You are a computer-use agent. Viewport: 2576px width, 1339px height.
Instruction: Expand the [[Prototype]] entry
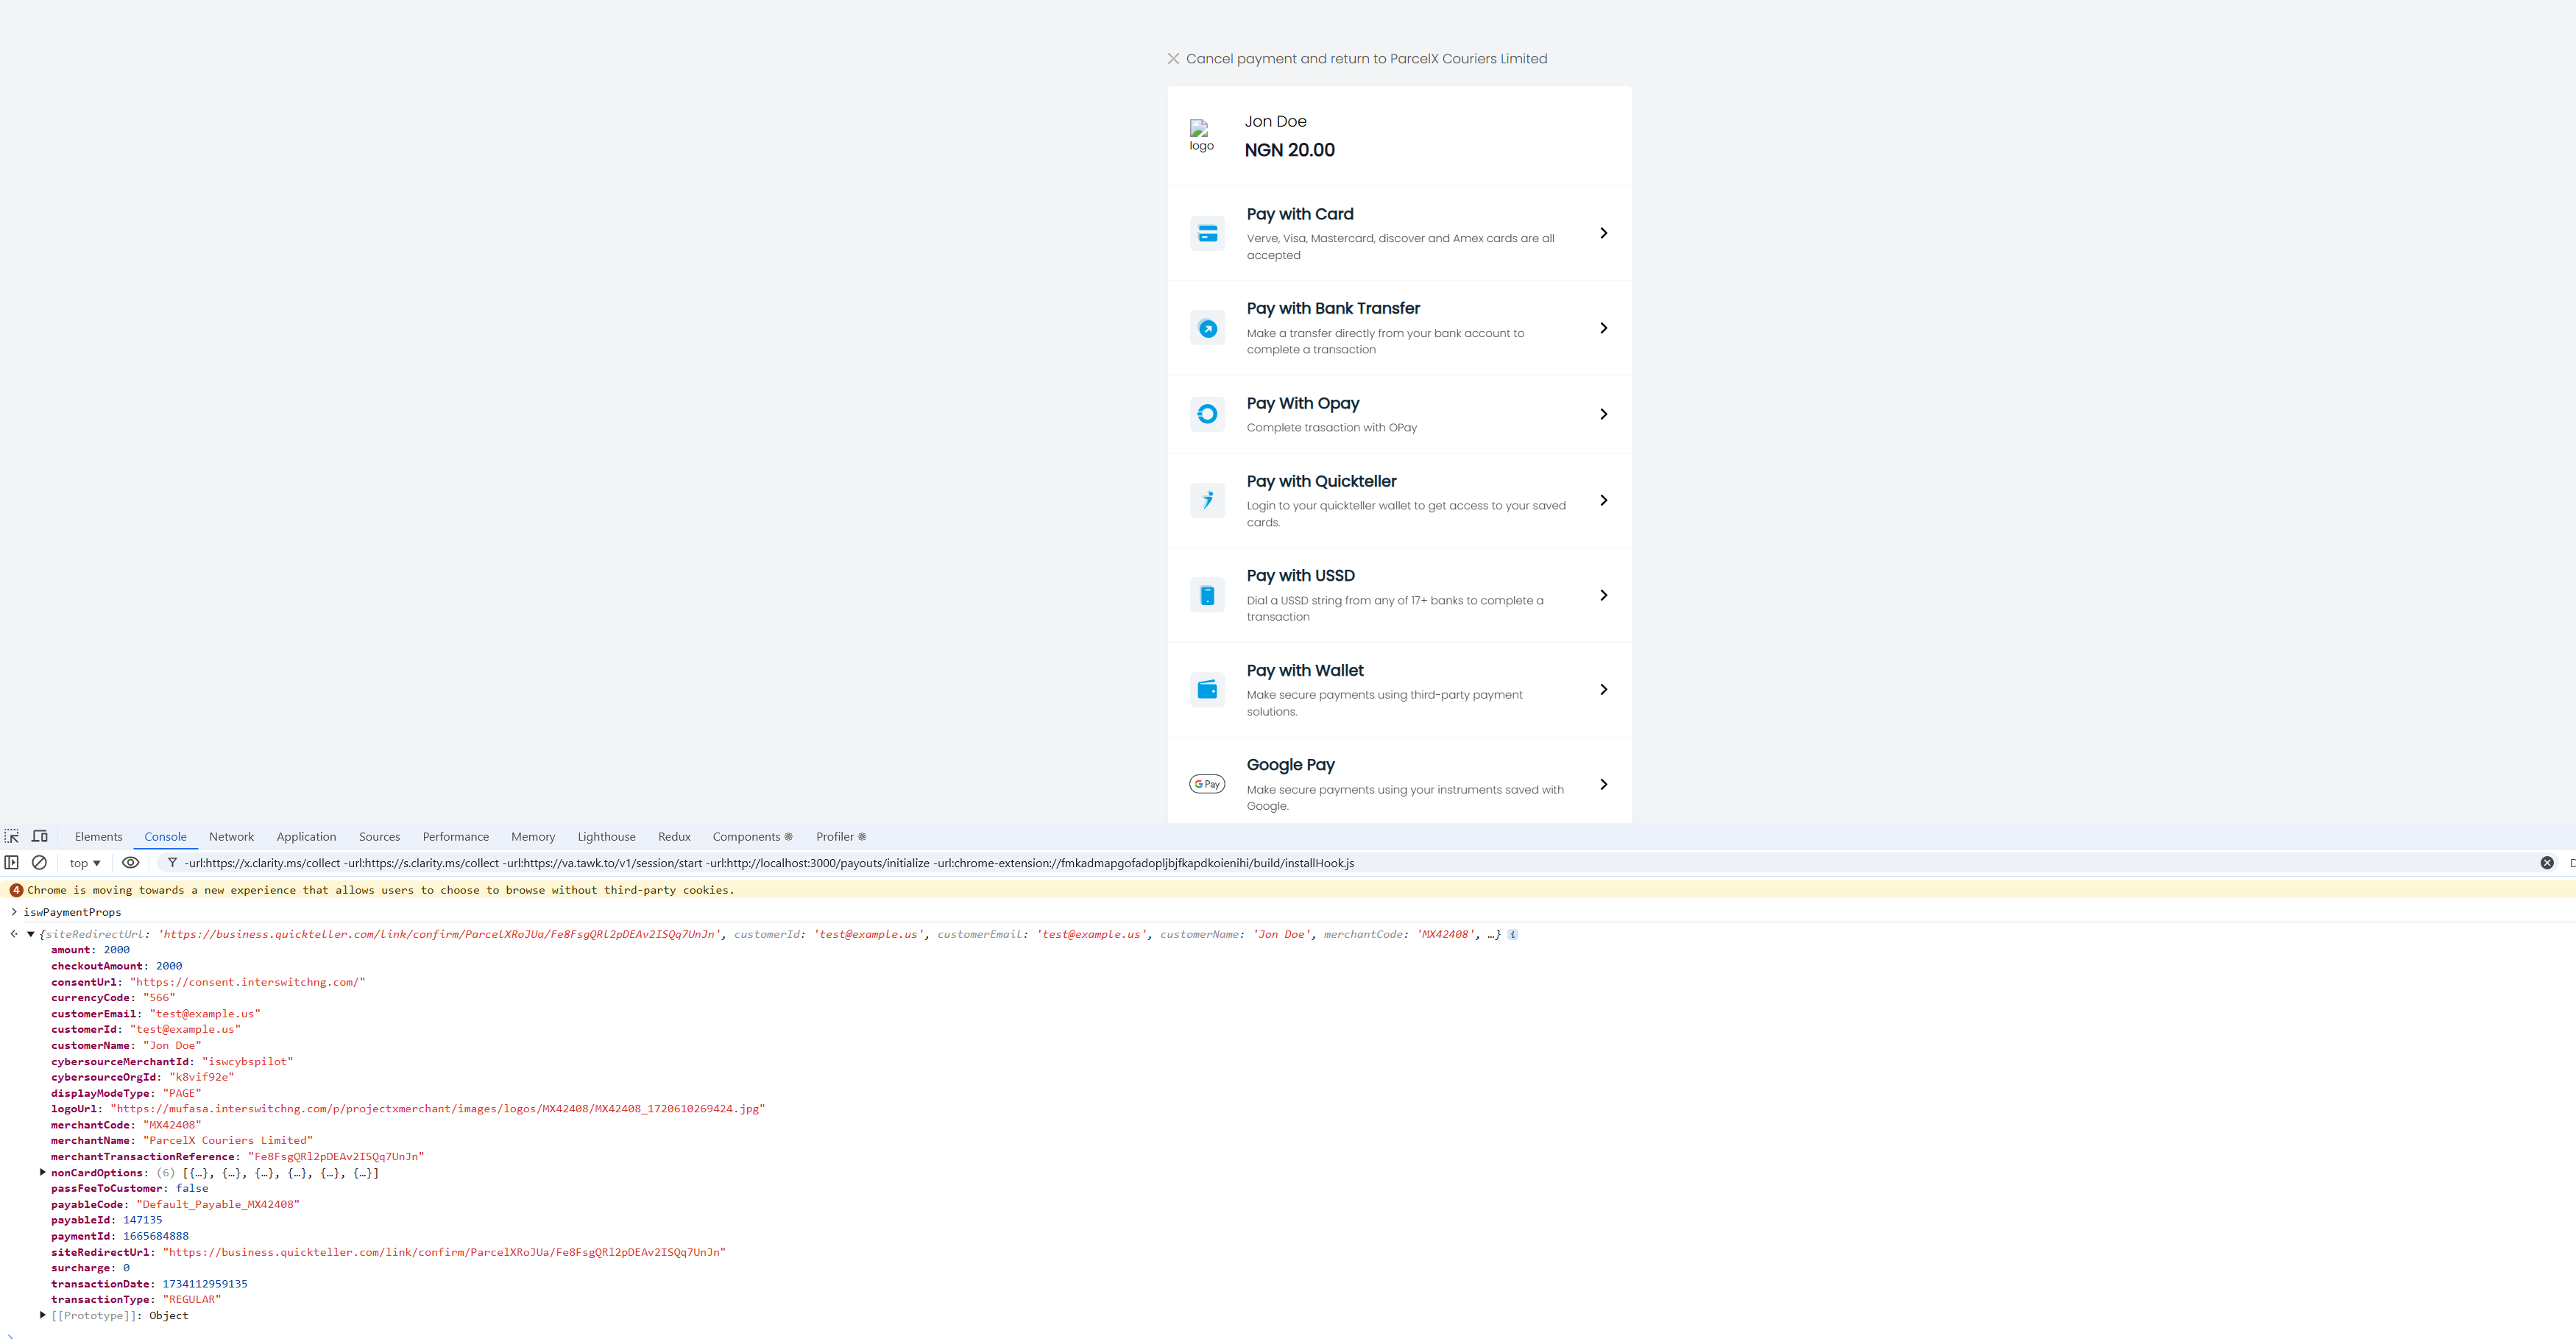click(43, 1315)
